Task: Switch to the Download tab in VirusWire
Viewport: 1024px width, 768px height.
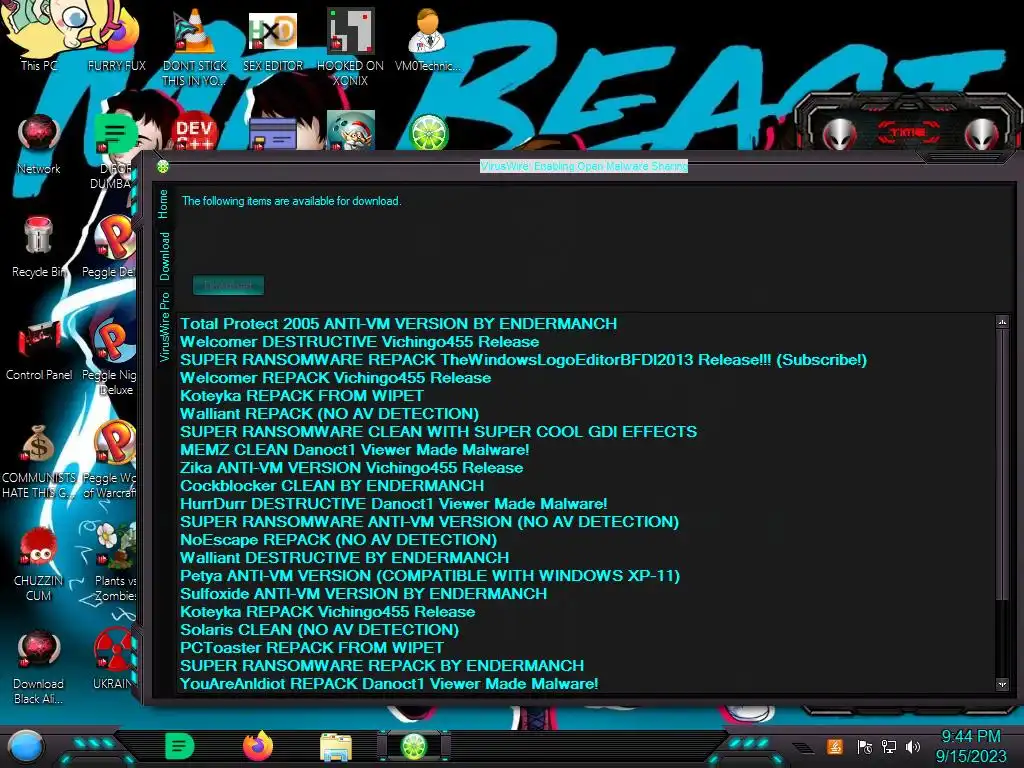Action: coord(164,256)
